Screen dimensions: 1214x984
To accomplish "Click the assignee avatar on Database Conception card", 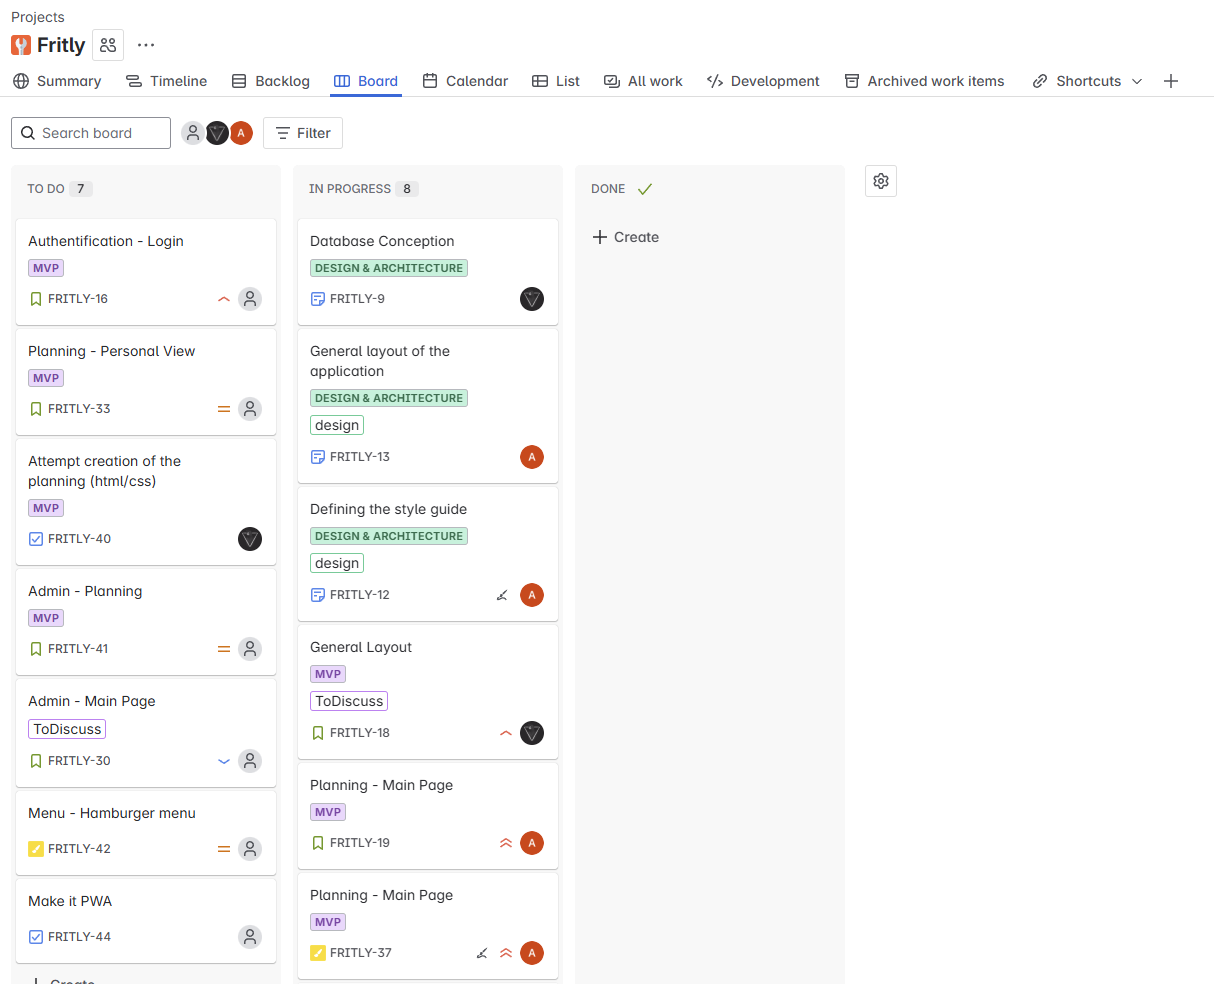I will (531, 298).
